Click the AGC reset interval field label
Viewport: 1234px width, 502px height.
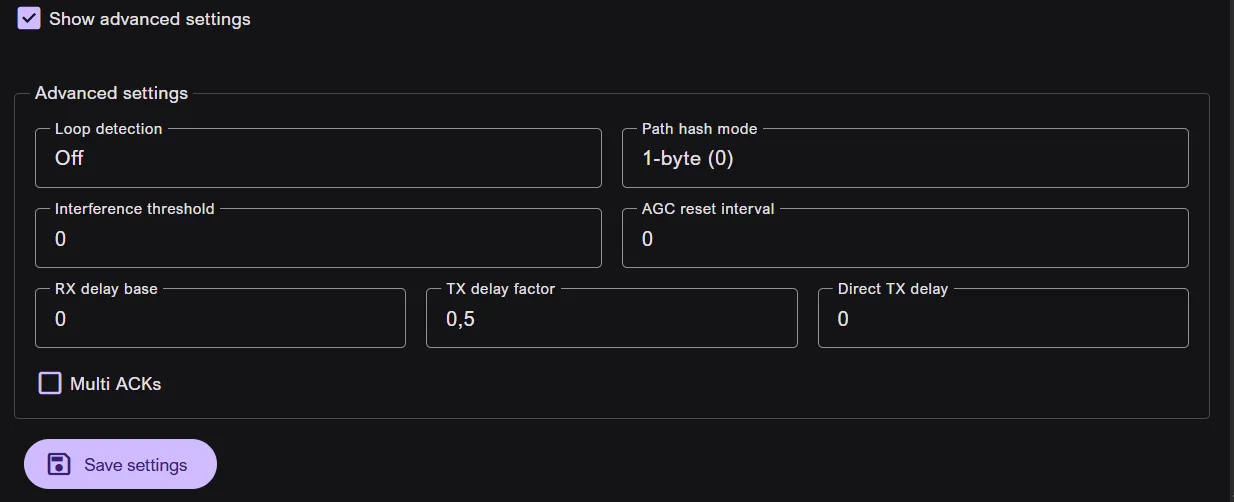coord(708,209)
